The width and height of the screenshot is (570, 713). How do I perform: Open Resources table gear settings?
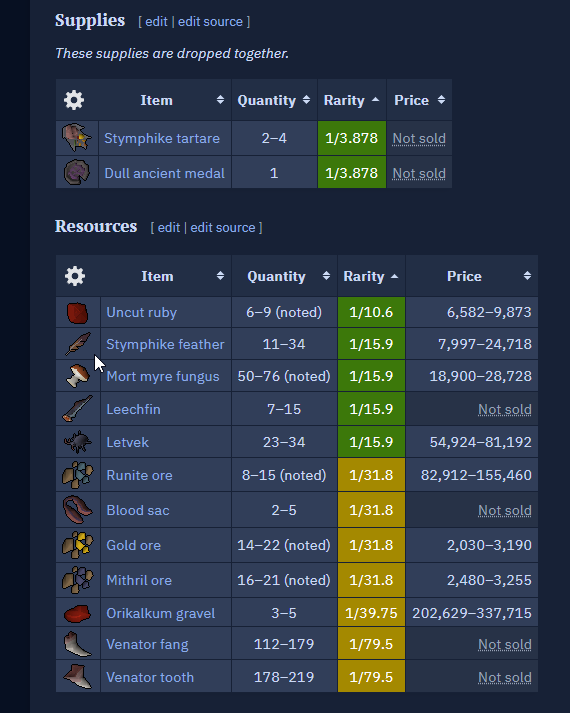[x=75, y=276]
